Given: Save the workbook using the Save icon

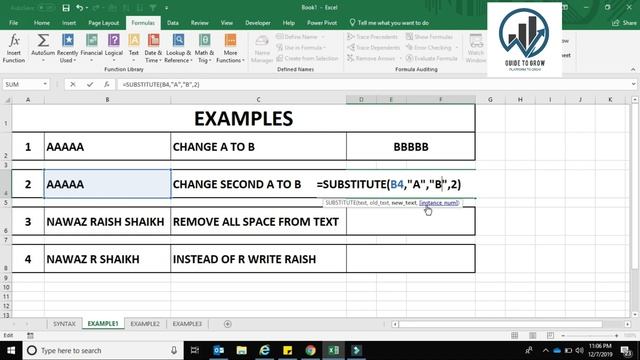Looking at the screenshot, I should pos(66,8).
